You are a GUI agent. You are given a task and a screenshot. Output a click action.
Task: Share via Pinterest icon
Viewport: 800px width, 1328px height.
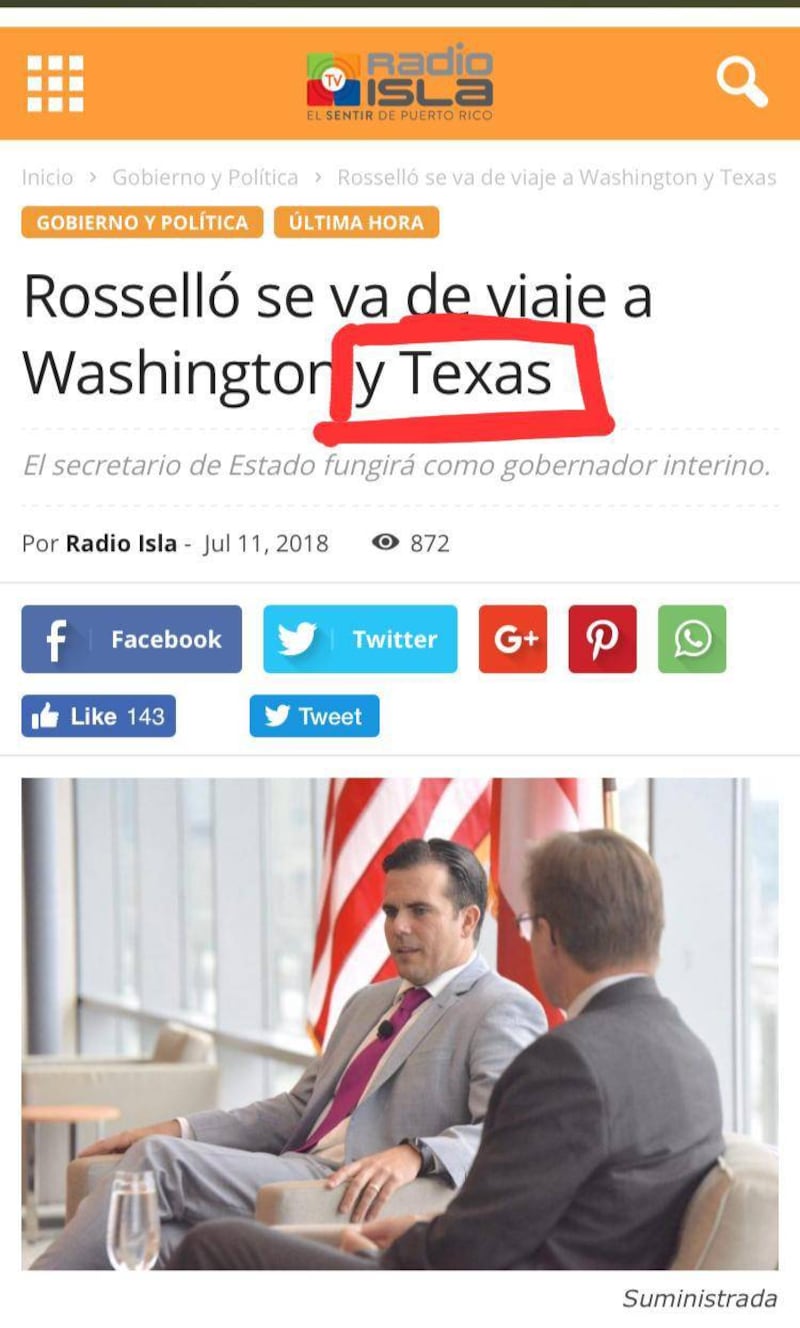click(x=602, y=639)
